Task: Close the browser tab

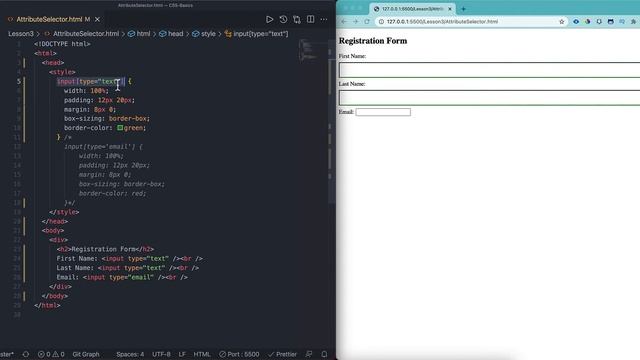Action: click(x=450, y=9)
